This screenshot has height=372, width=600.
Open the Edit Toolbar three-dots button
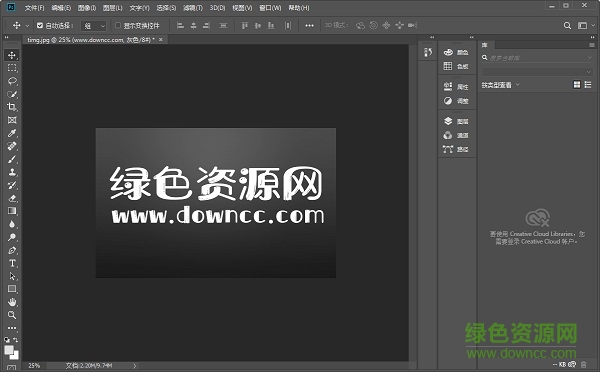click(x=12, y=328)
